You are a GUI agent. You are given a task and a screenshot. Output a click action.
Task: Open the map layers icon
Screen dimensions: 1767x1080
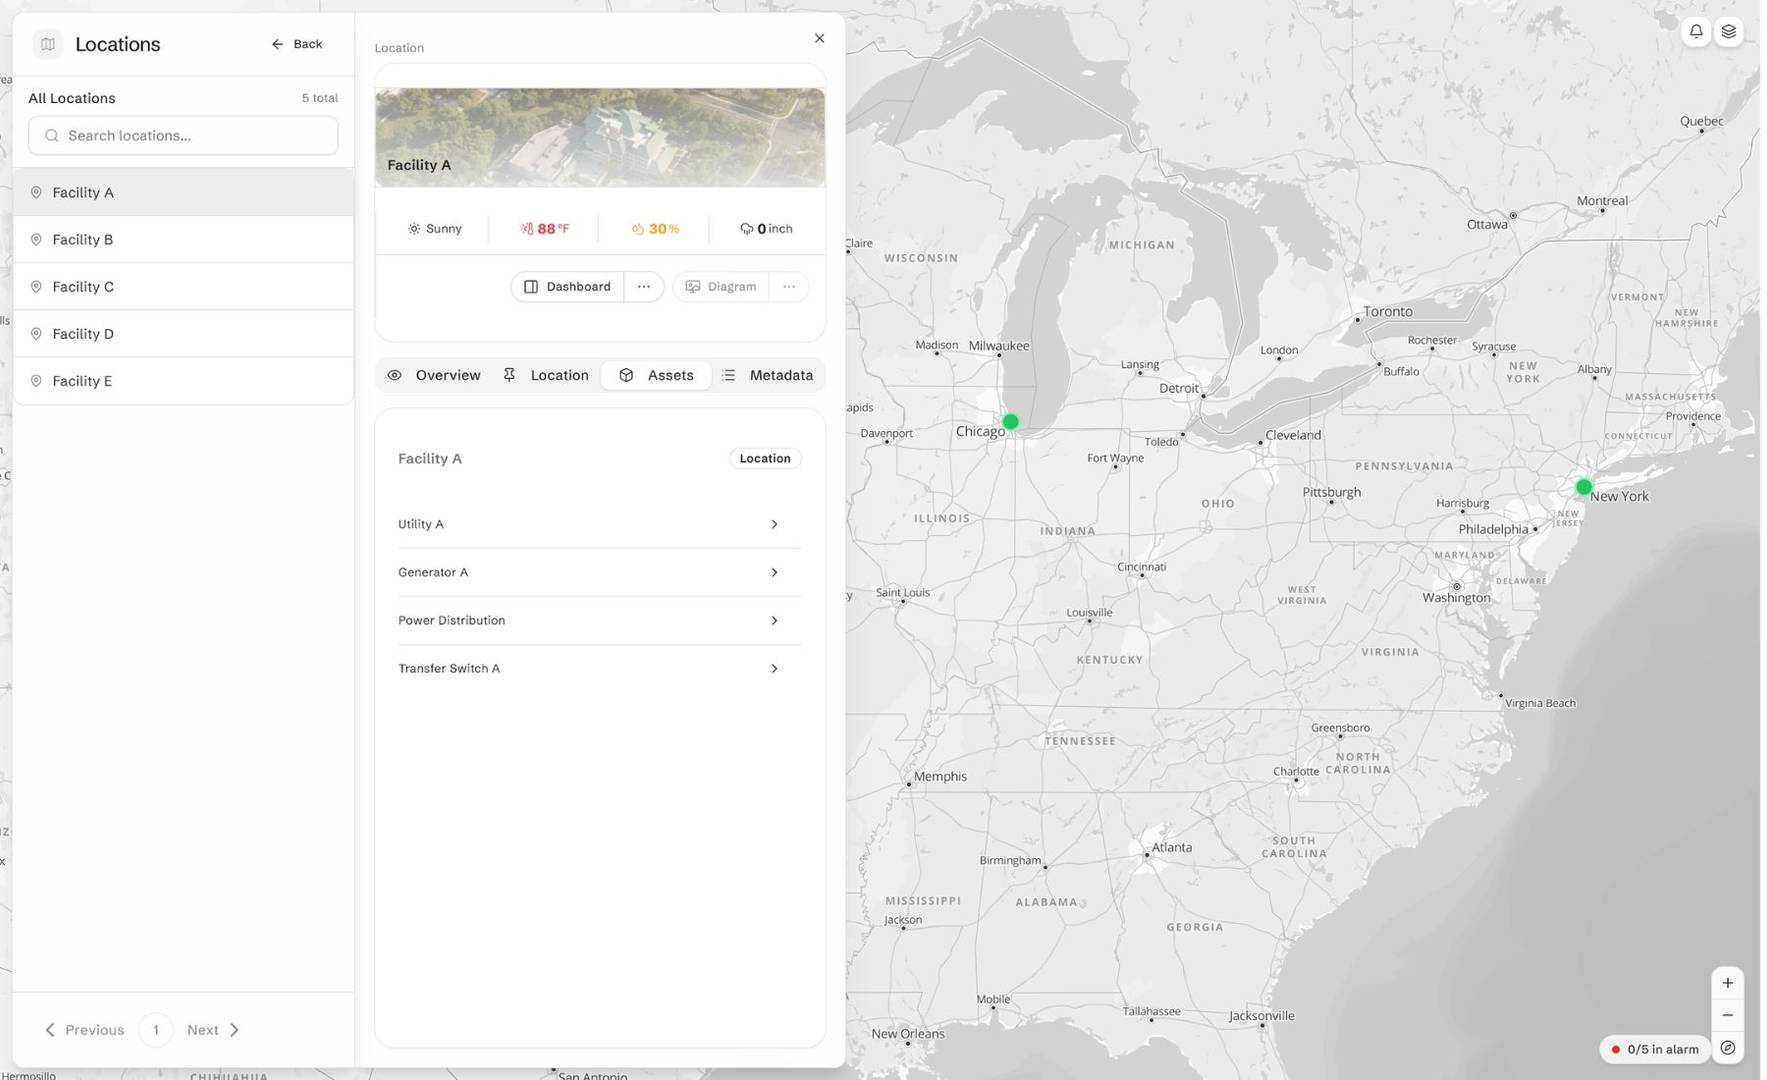[x=1728, y=31]
